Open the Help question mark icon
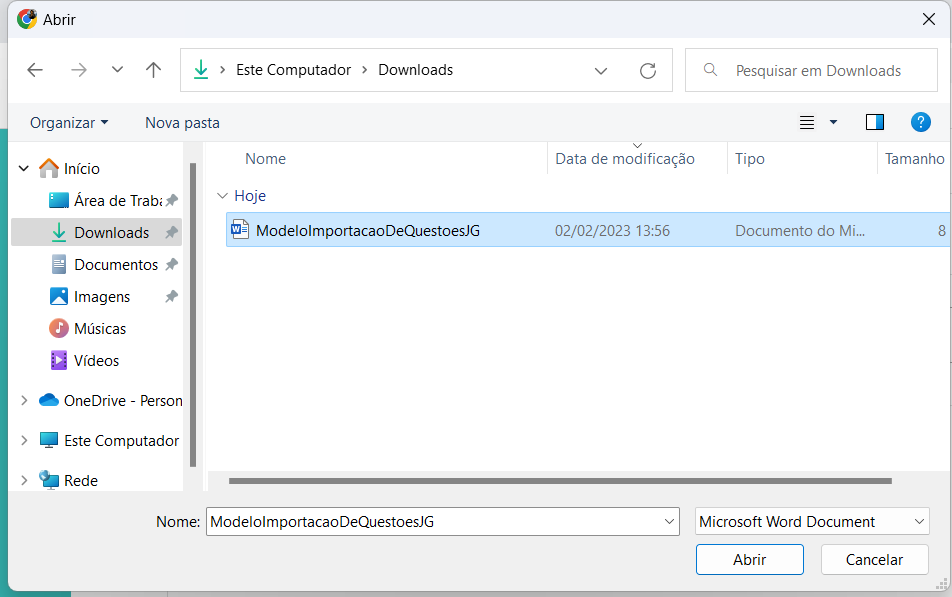 [x=921, y=122]
